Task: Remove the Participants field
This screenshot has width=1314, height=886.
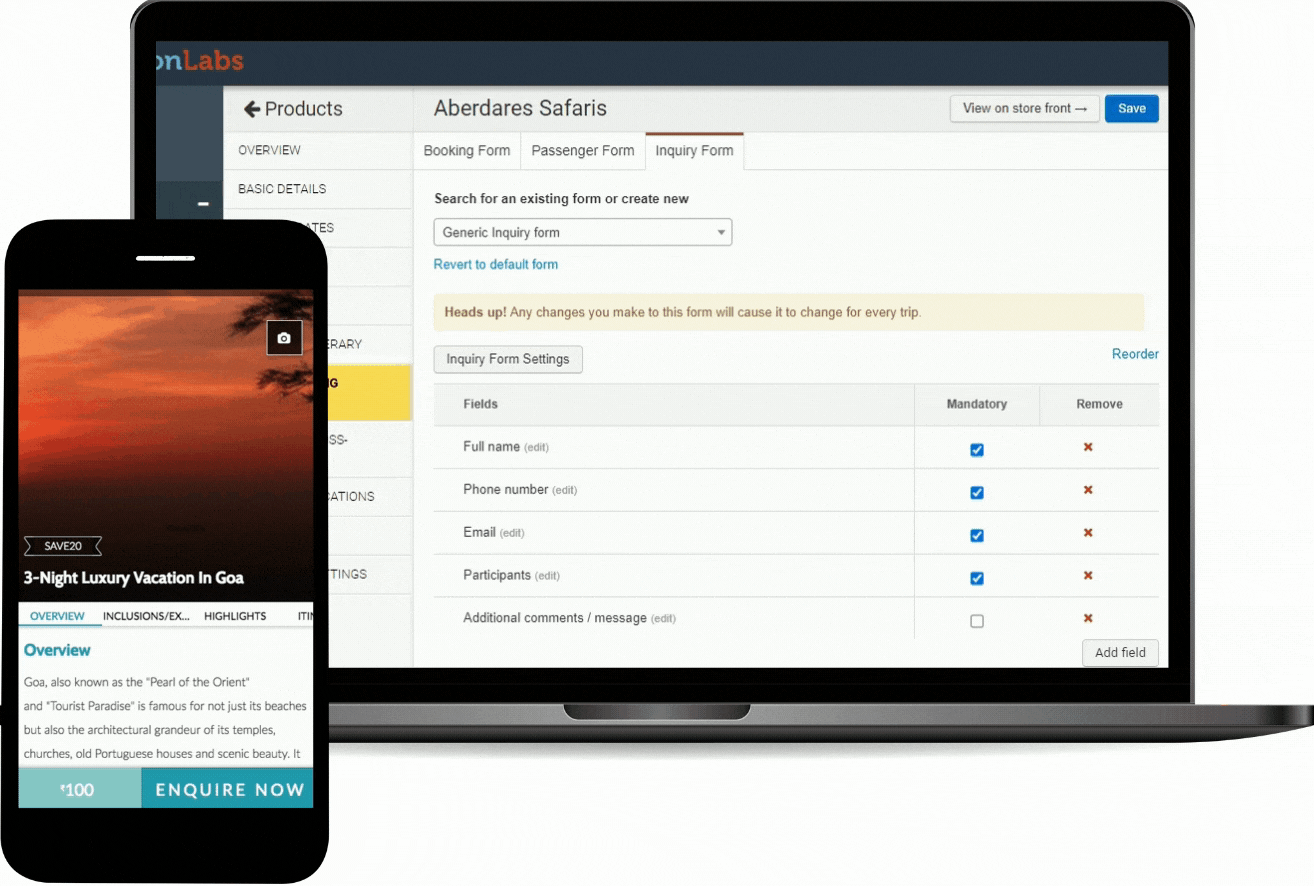Action: (x=1088, y=576)
